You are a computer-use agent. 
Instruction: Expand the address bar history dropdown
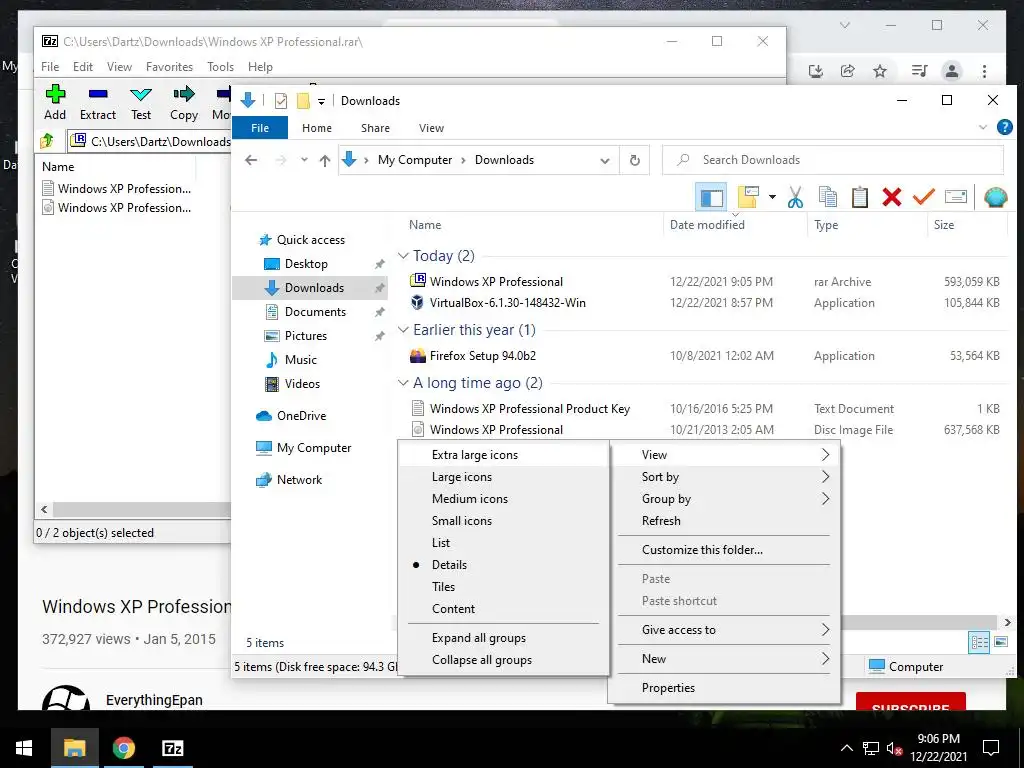click(605, 160)
